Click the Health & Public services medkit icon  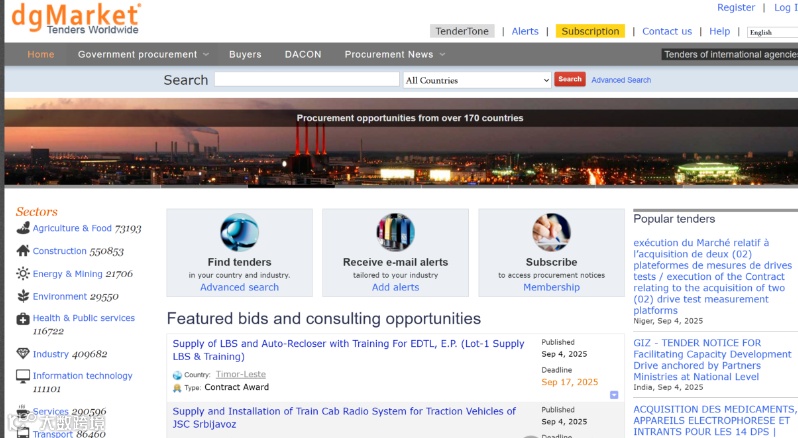[x=23, y=319]
